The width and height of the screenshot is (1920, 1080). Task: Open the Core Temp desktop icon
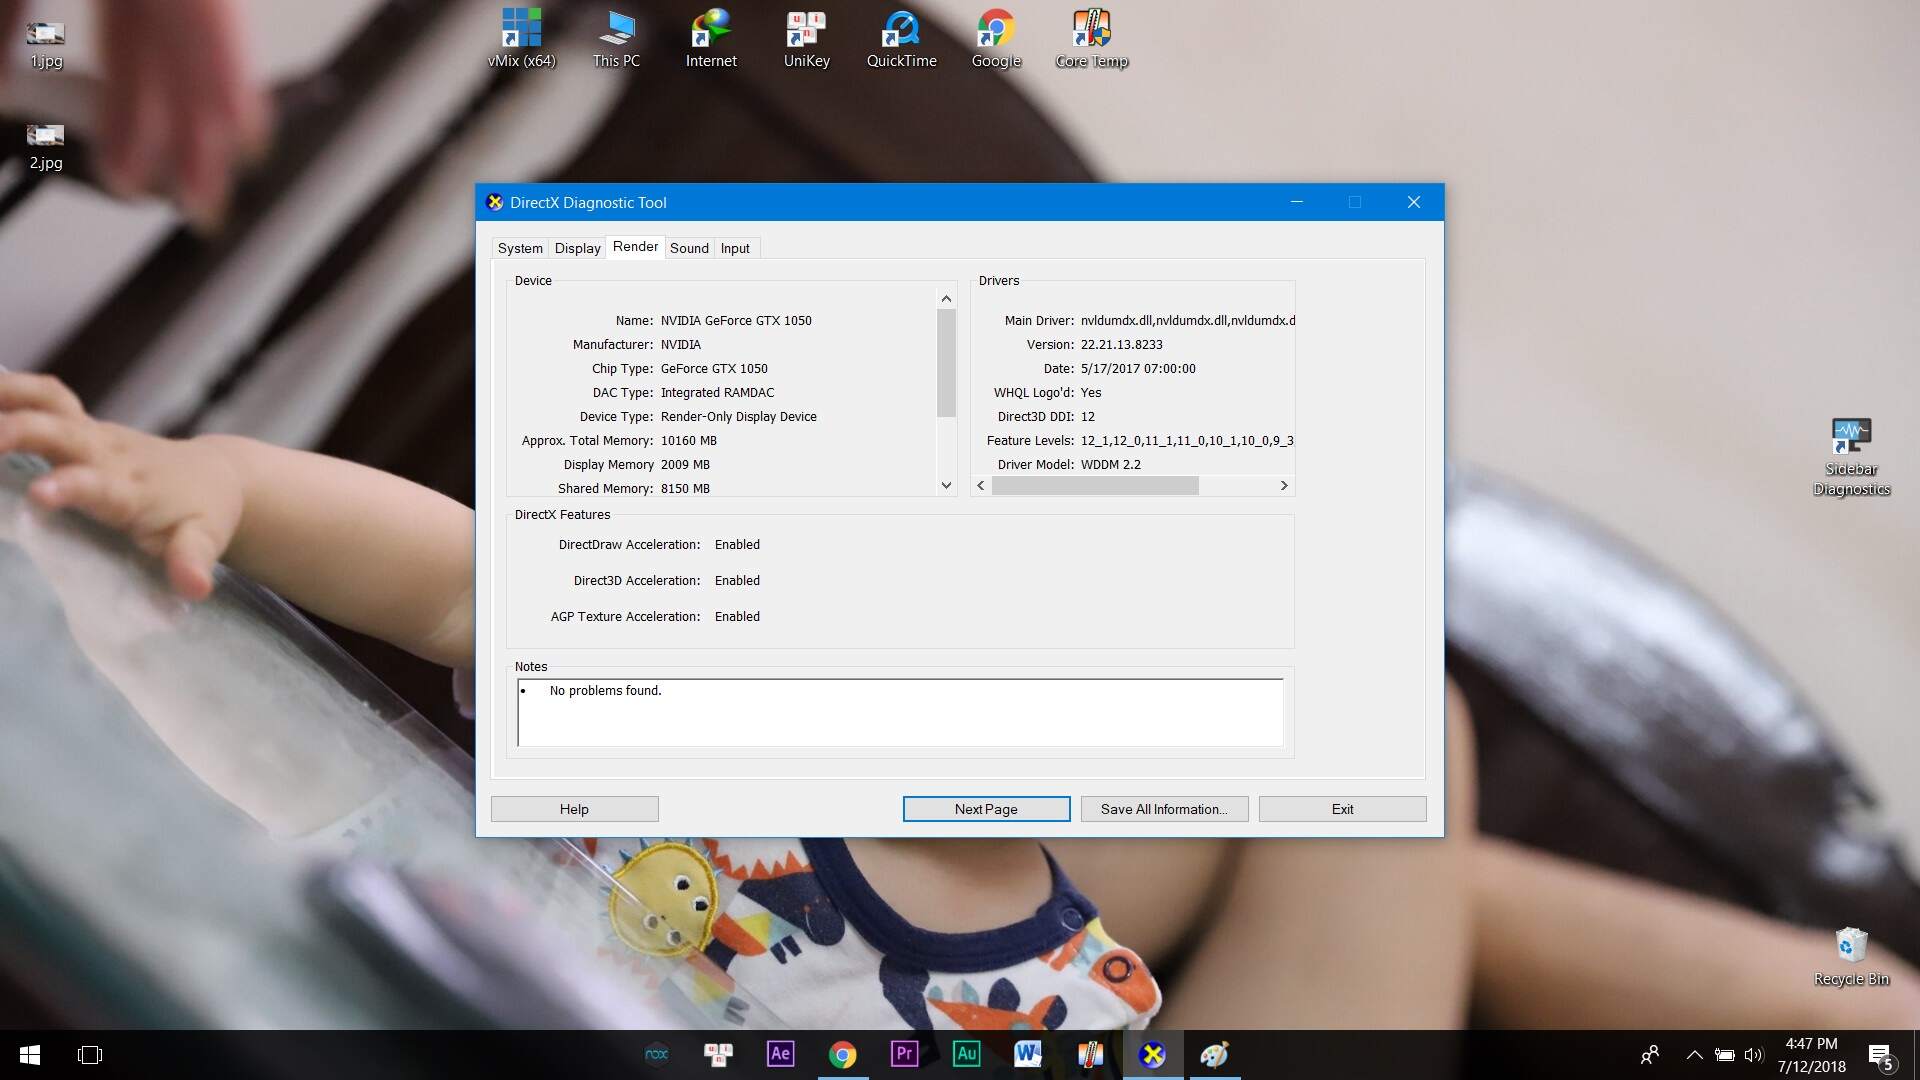(1091, 38)
